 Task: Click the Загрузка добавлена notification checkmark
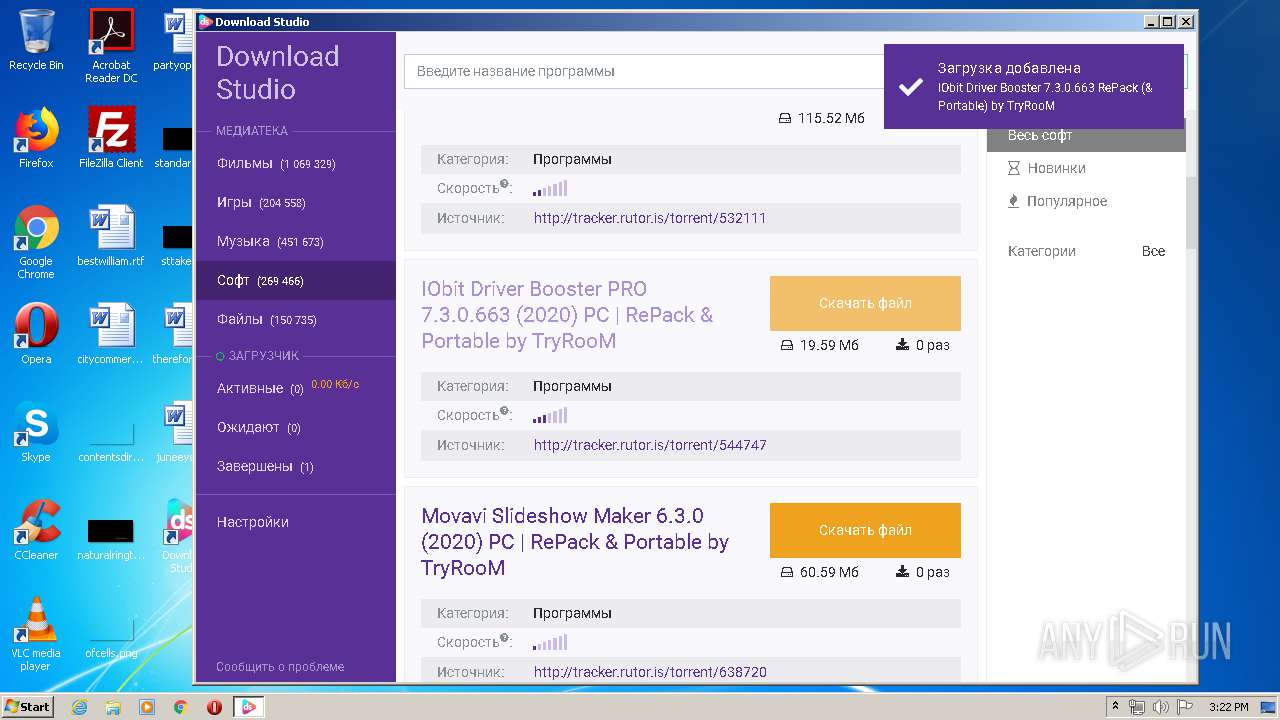[910, 87]
